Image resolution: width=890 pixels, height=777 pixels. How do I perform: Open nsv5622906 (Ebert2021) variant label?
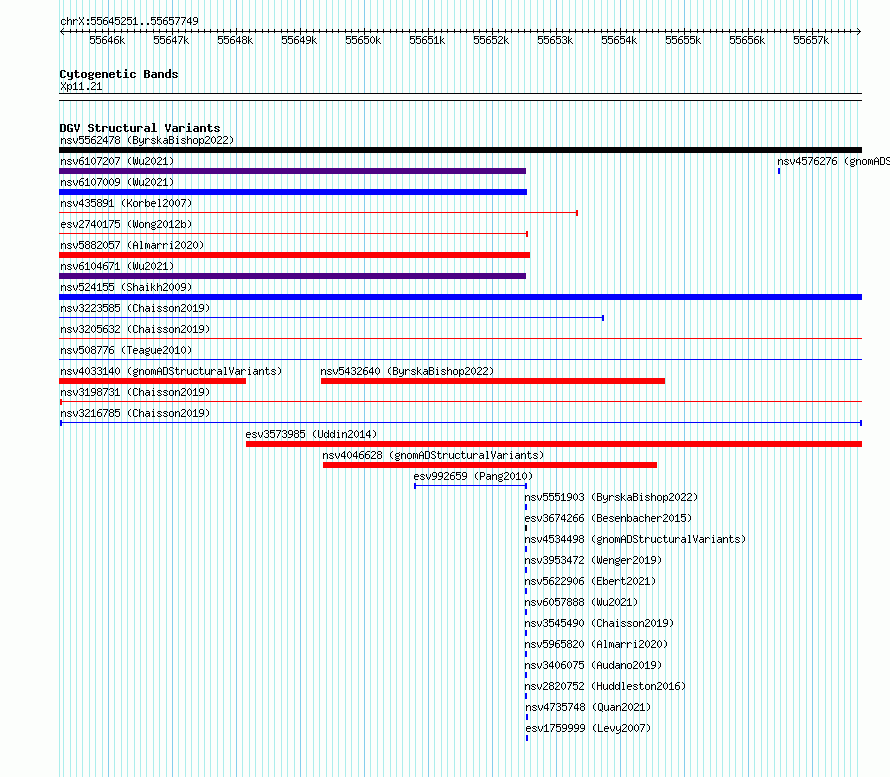pyautogui.click(x=590, y=581)
